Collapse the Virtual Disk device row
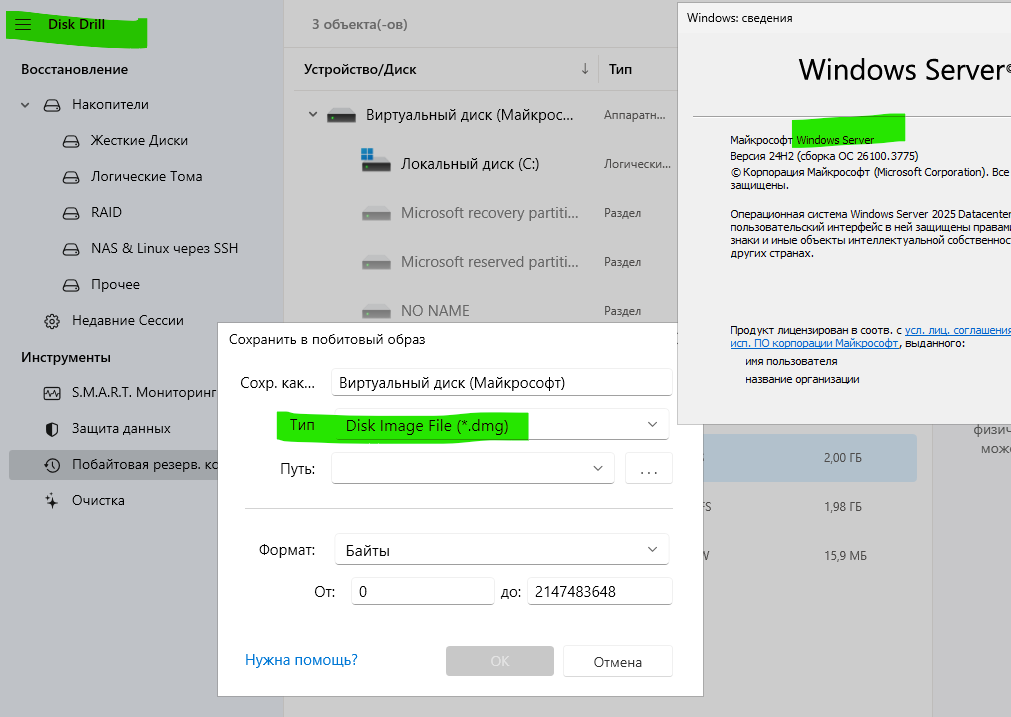This screenshot has height=717, width=1011. pyautogui.click(x=313, y=115)
